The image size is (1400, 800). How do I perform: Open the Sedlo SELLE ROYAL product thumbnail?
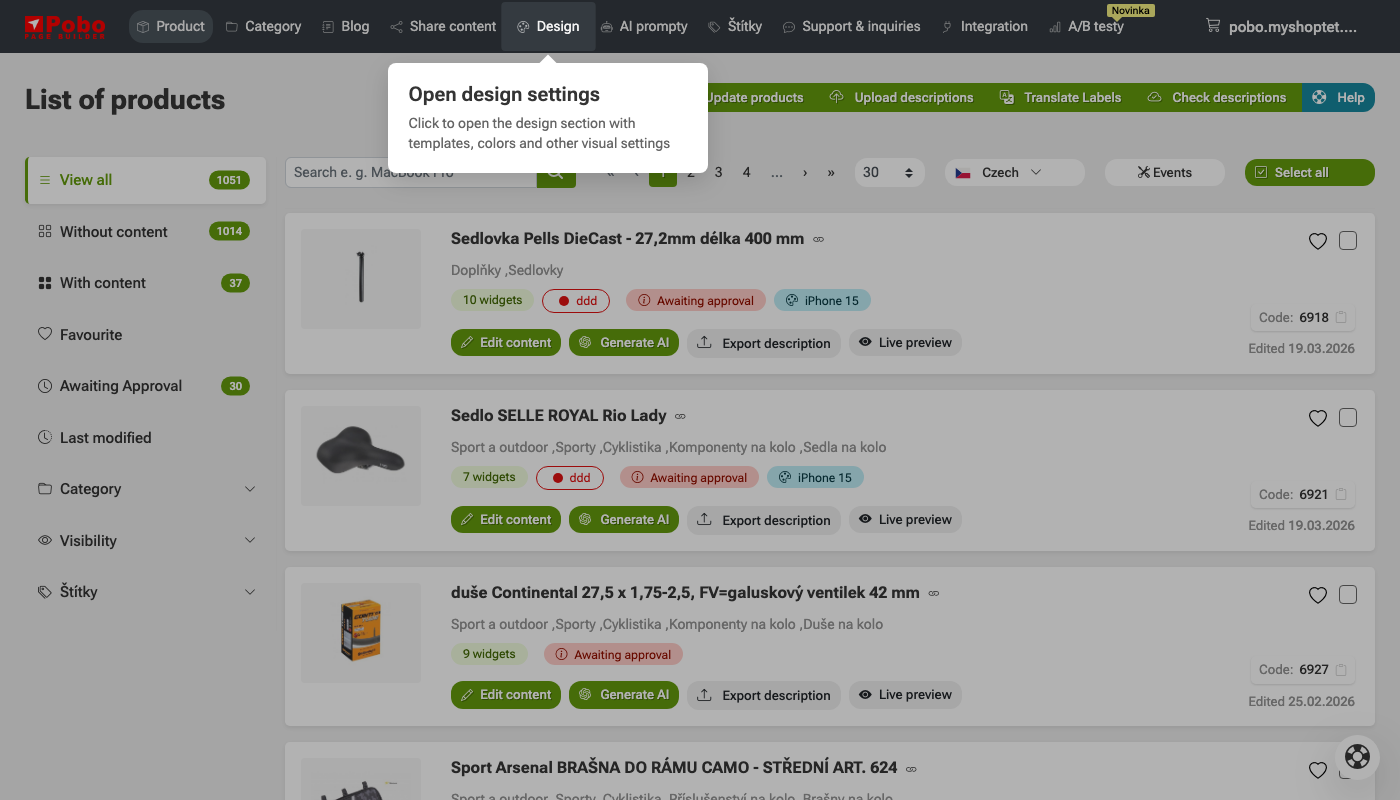click(x=361, y=456)
